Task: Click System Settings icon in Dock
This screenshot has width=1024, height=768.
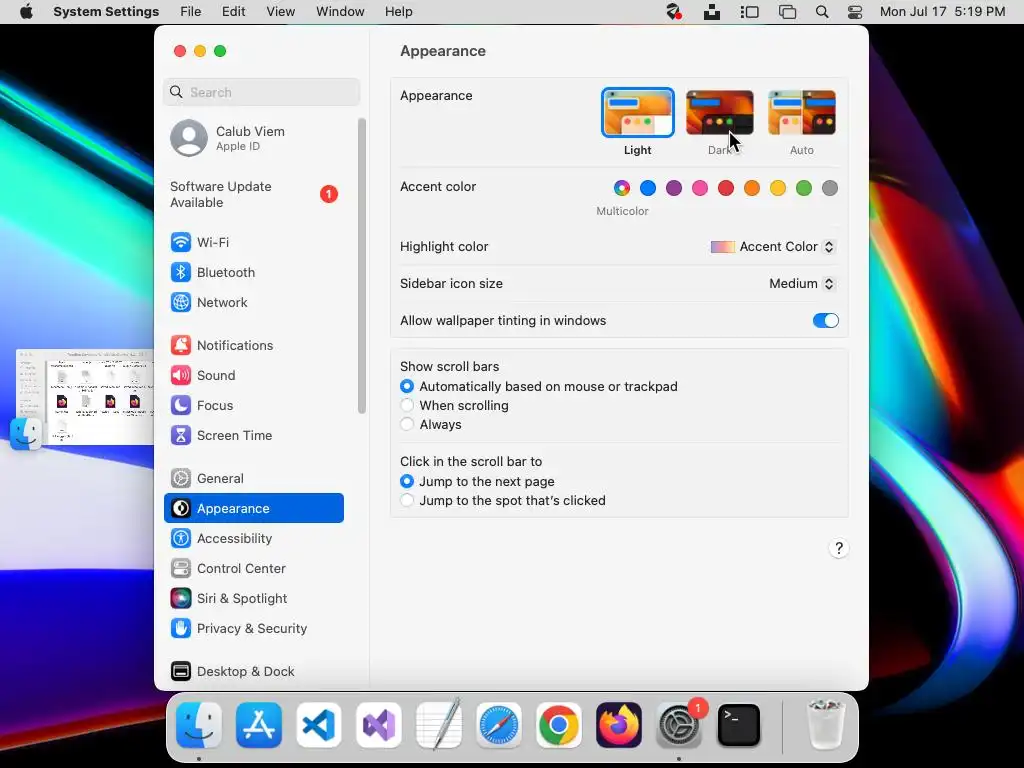Action: click(x=679, y=725)
